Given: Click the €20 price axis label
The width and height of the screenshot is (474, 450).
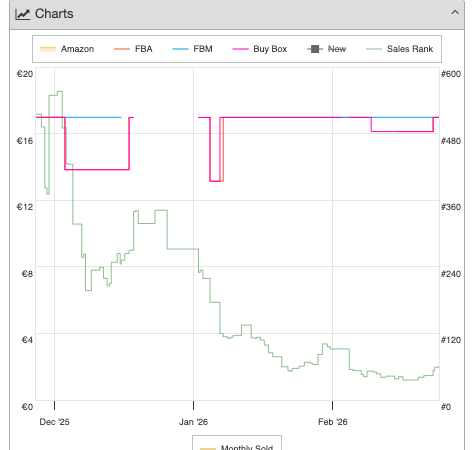Looking at the screenshot, I should coord(25,74).
